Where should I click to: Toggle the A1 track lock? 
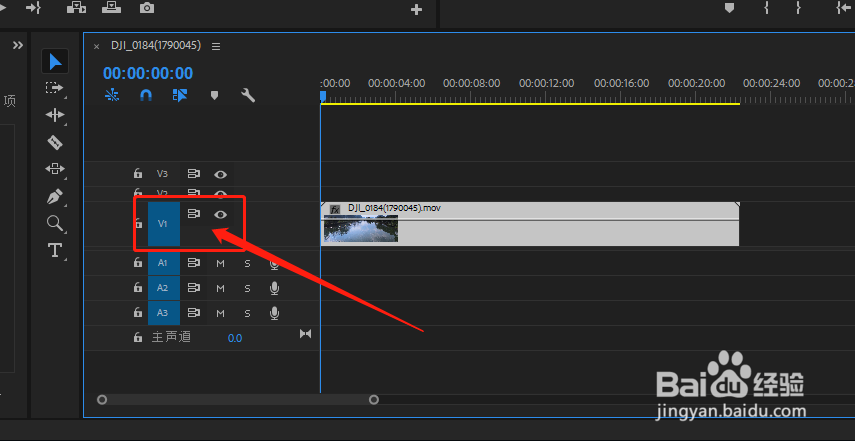click(138, 262)
